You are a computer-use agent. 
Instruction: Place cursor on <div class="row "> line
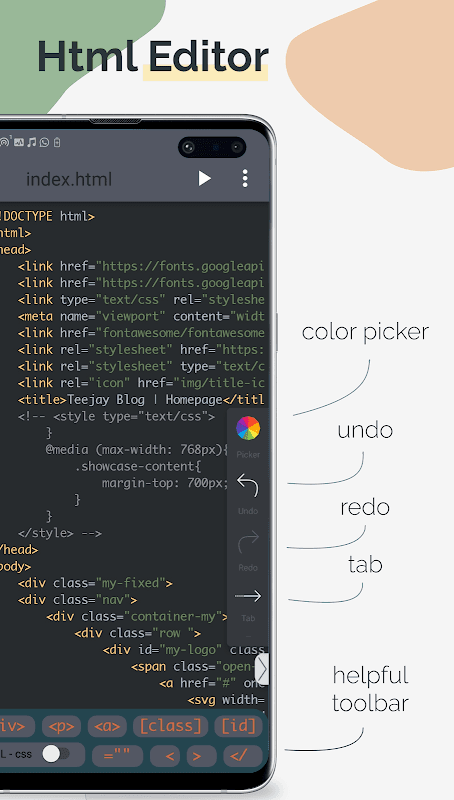138,633
